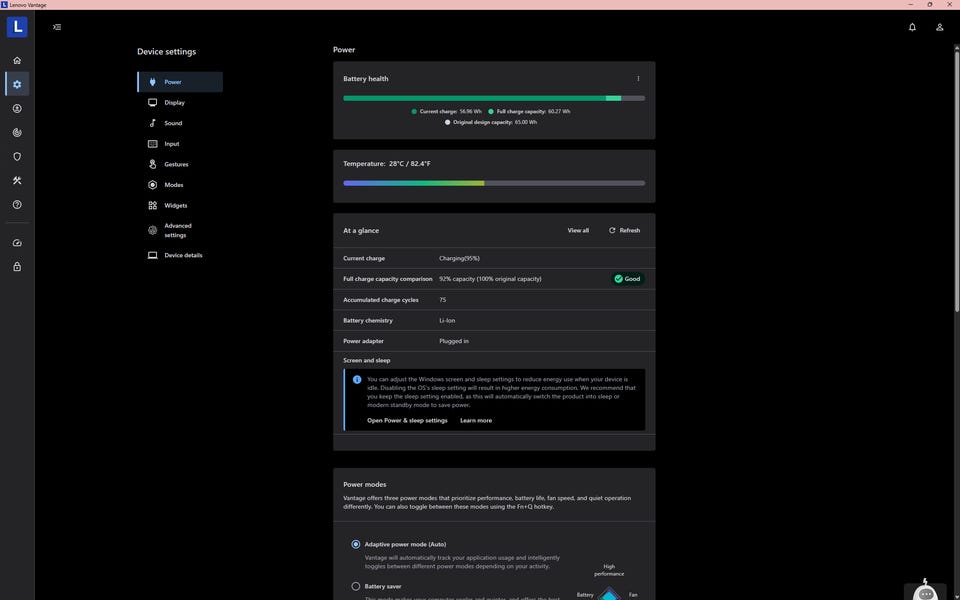
Task: Click the Charging(95%) value
Action: pos(459,258)
